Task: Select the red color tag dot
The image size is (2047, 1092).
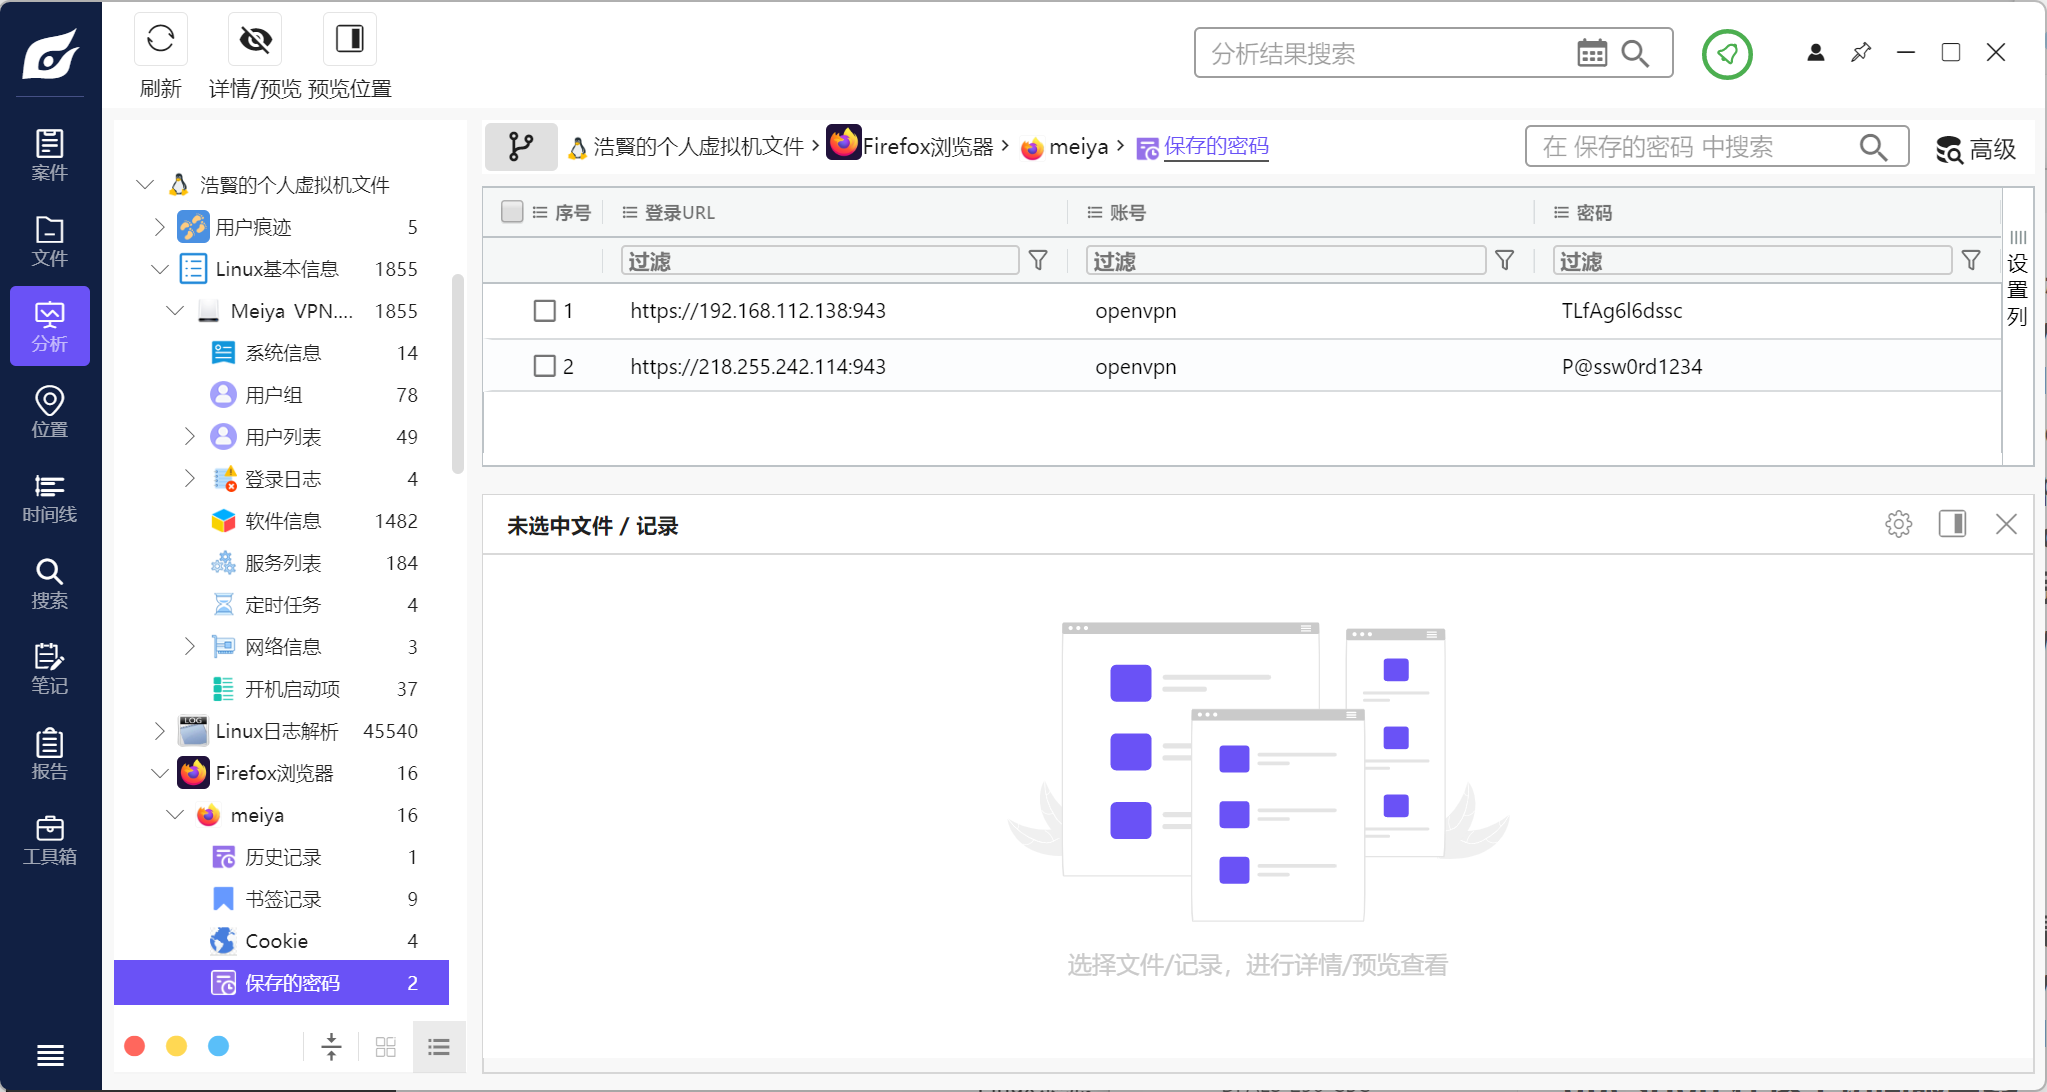Action: click(x=135, y=1046)
